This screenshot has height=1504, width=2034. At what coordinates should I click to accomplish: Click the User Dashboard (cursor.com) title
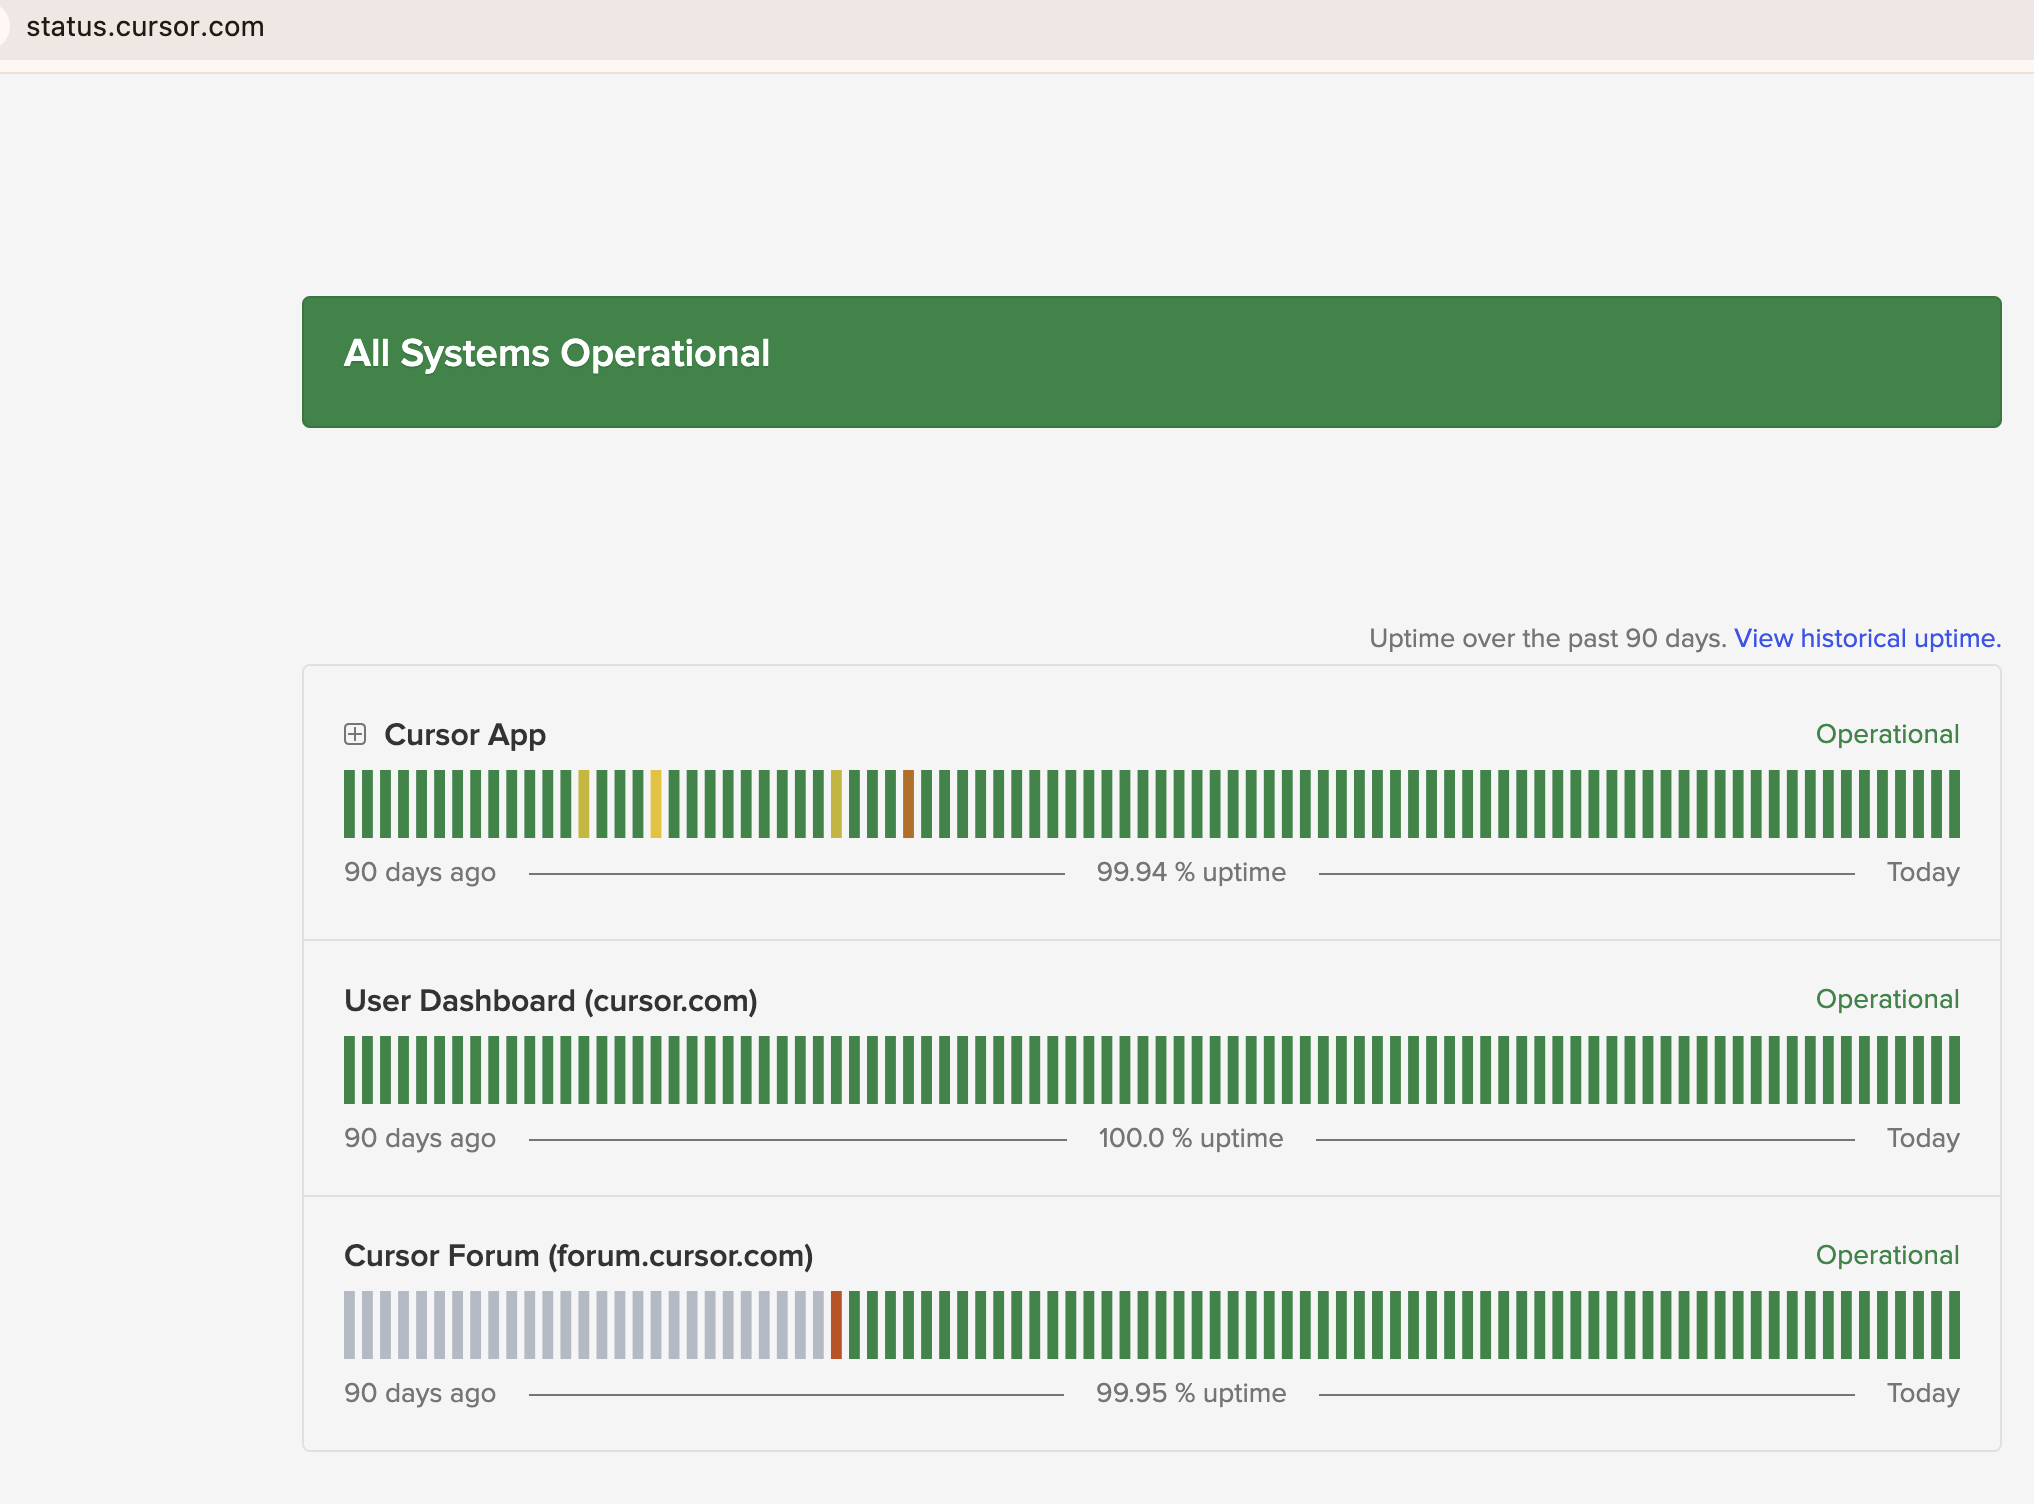coord(551,1001)
